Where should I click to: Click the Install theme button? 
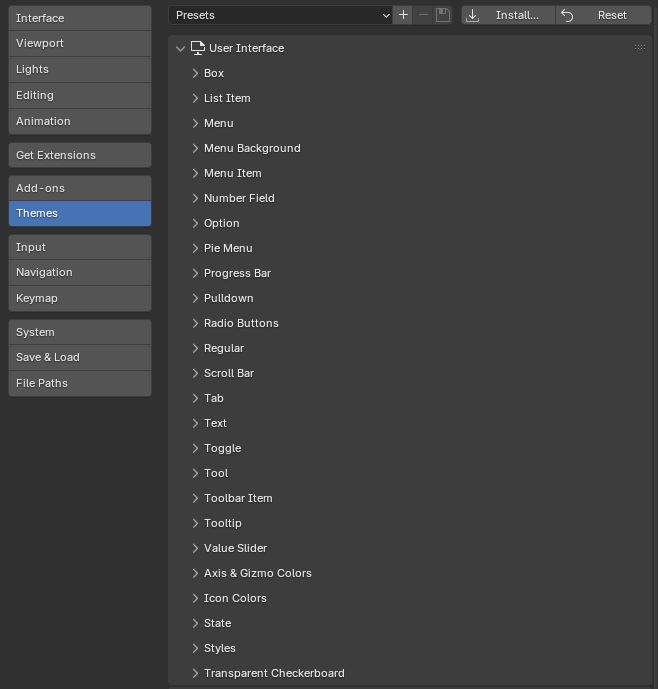coord(508,15)
